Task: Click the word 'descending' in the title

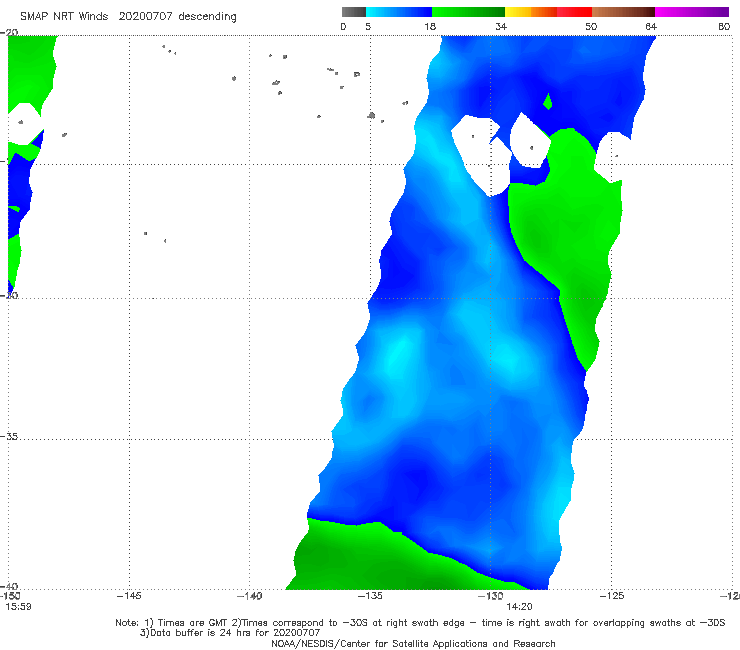Action: click(x=207, y=17)
